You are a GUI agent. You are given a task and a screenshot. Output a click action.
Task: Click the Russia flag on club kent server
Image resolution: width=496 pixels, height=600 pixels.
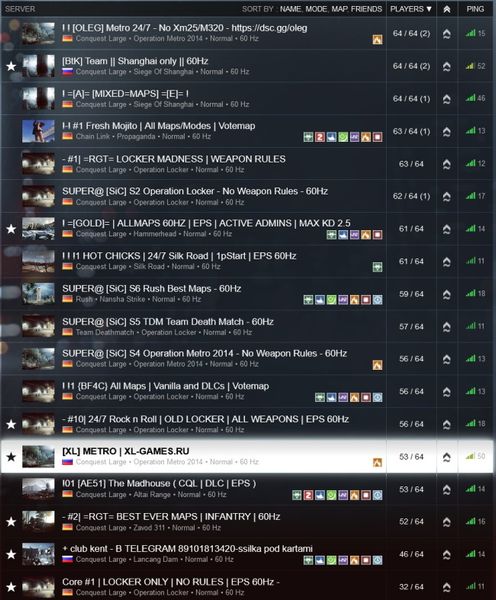coord(68,559)
